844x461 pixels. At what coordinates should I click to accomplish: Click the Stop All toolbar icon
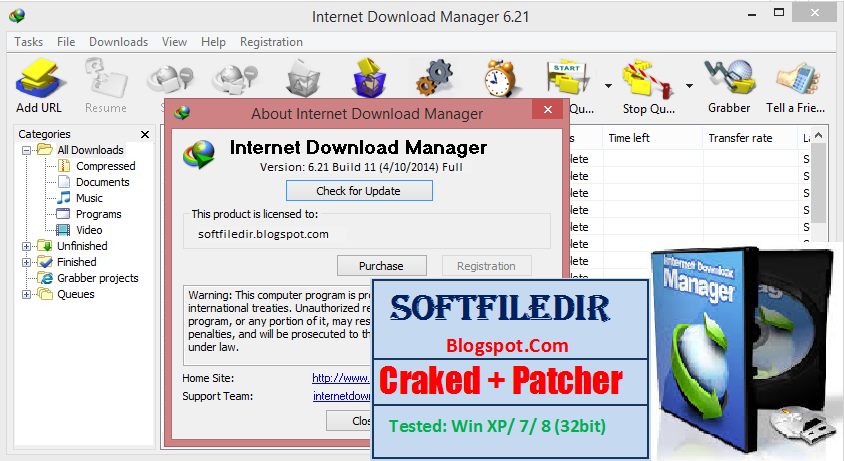click(235, 80)
